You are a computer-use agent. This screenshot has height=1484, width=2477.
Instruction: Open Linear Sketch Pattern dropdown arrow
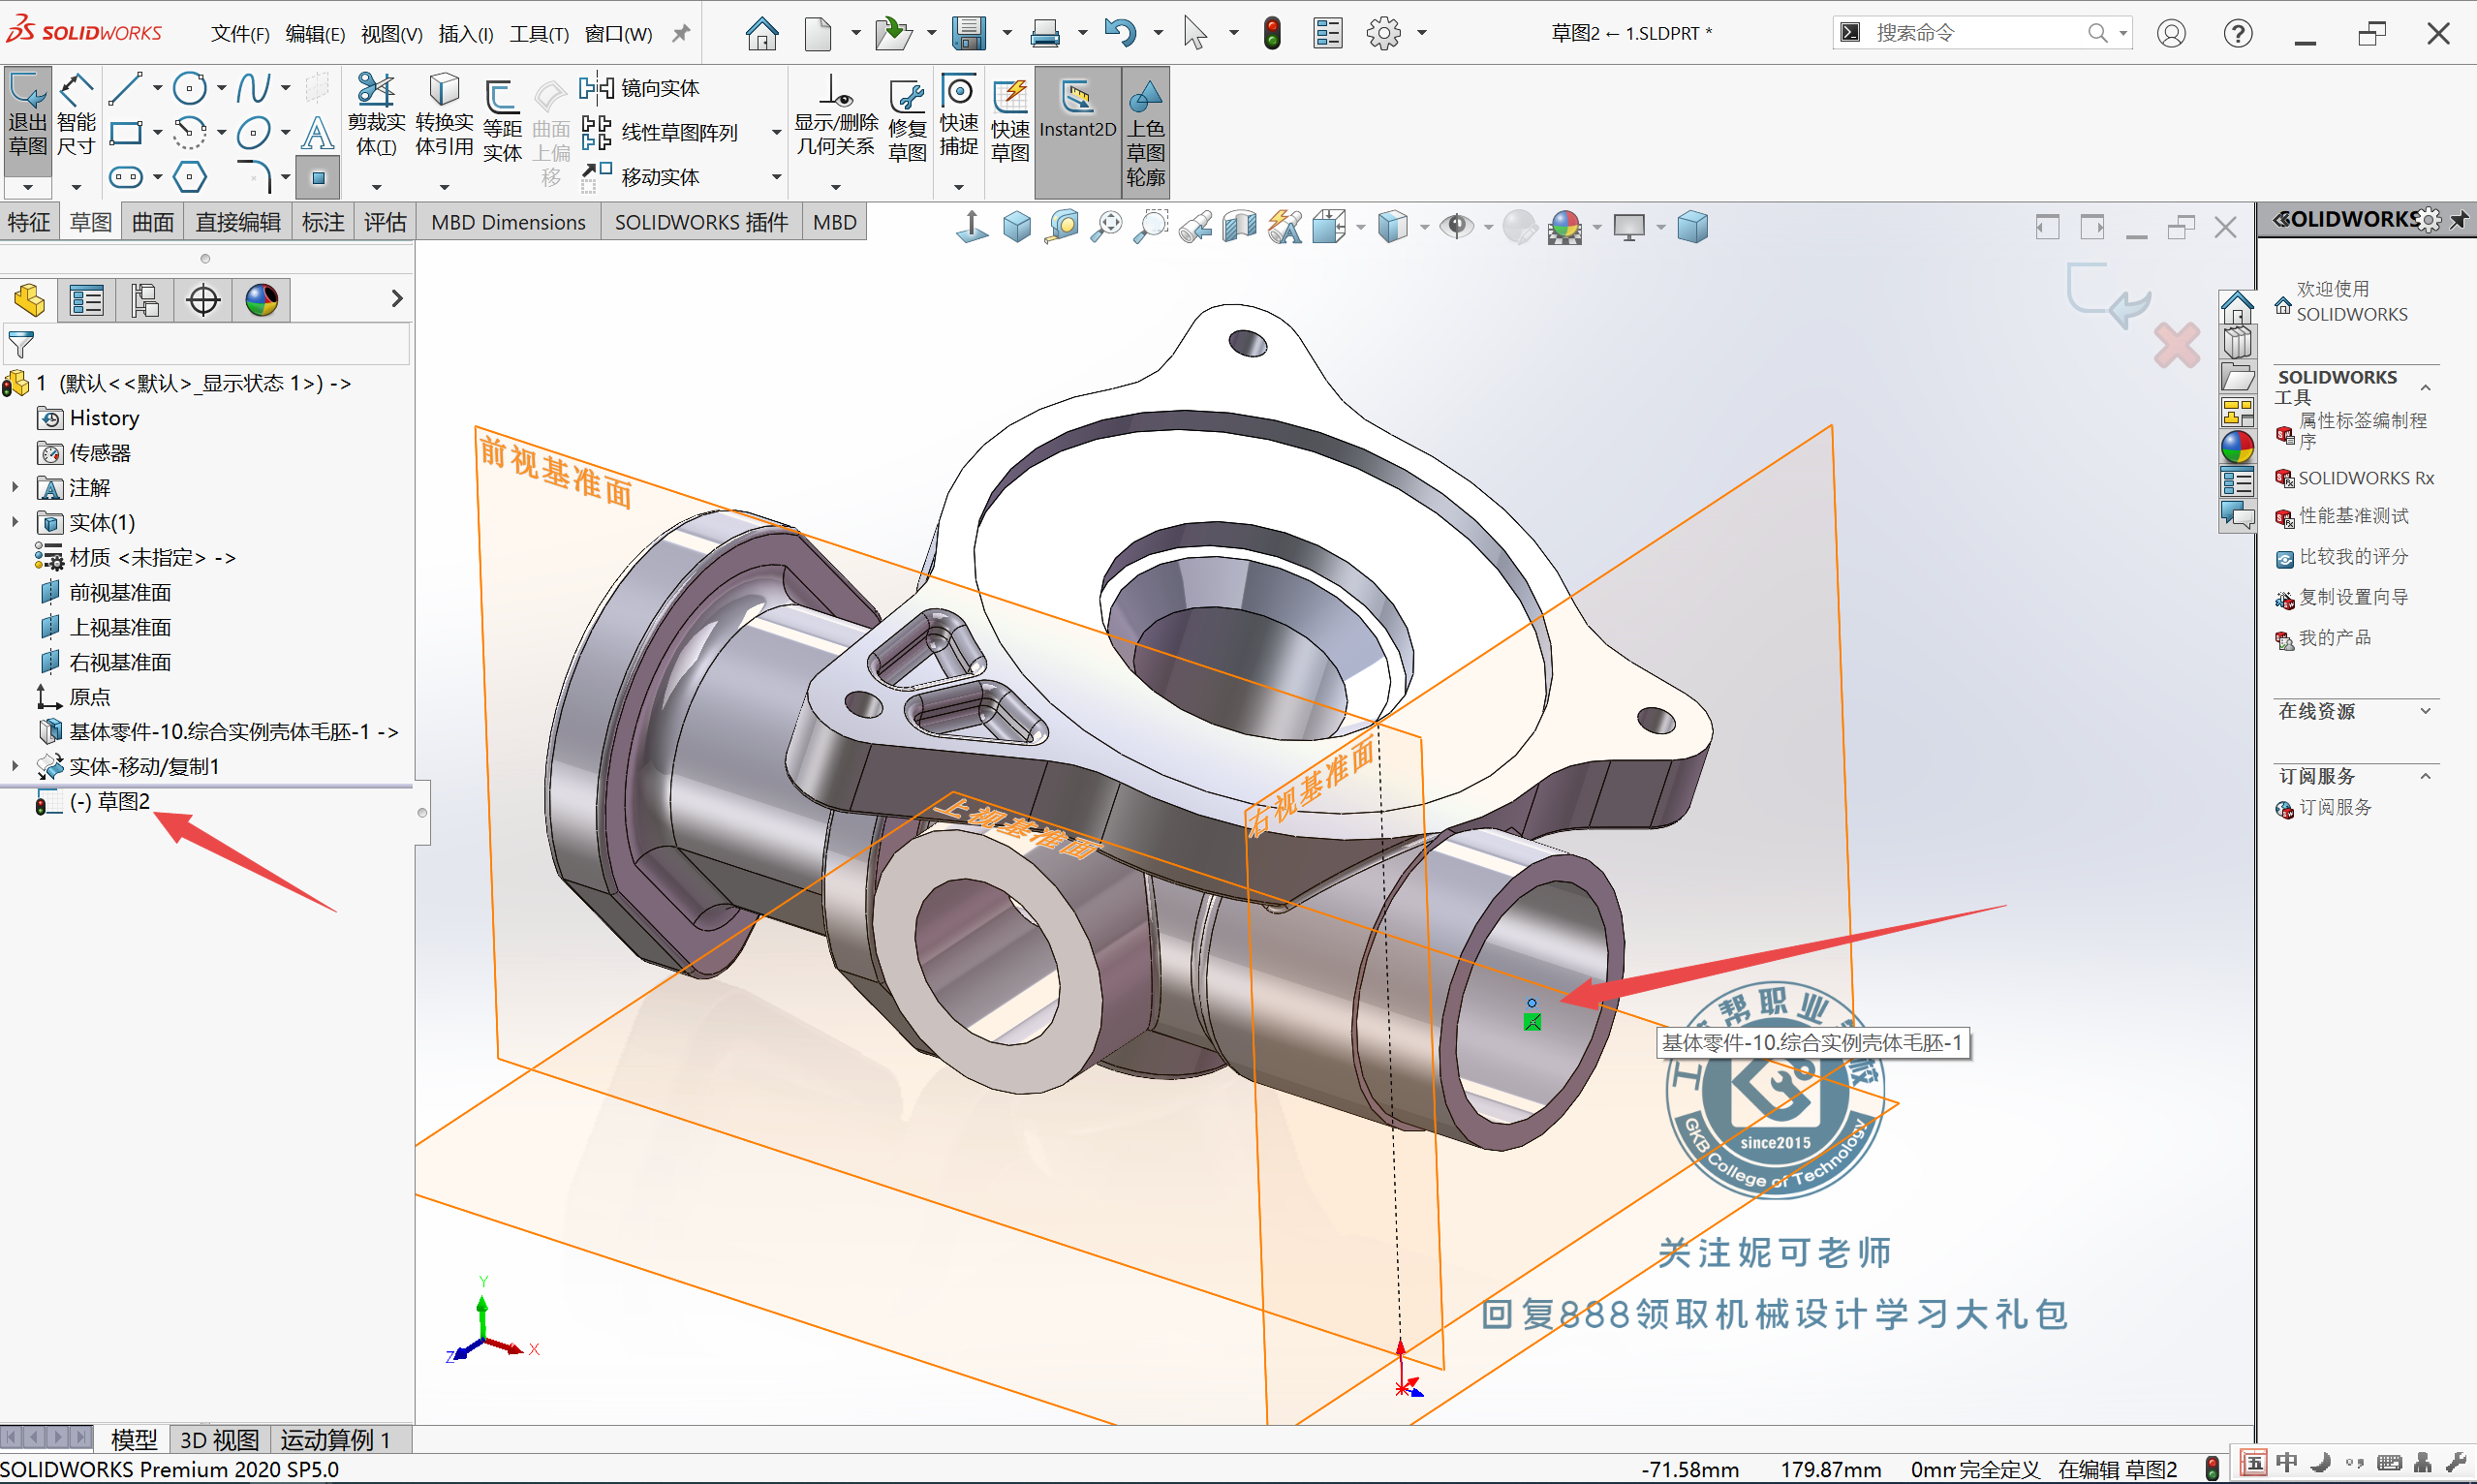(x=776, y=132)
